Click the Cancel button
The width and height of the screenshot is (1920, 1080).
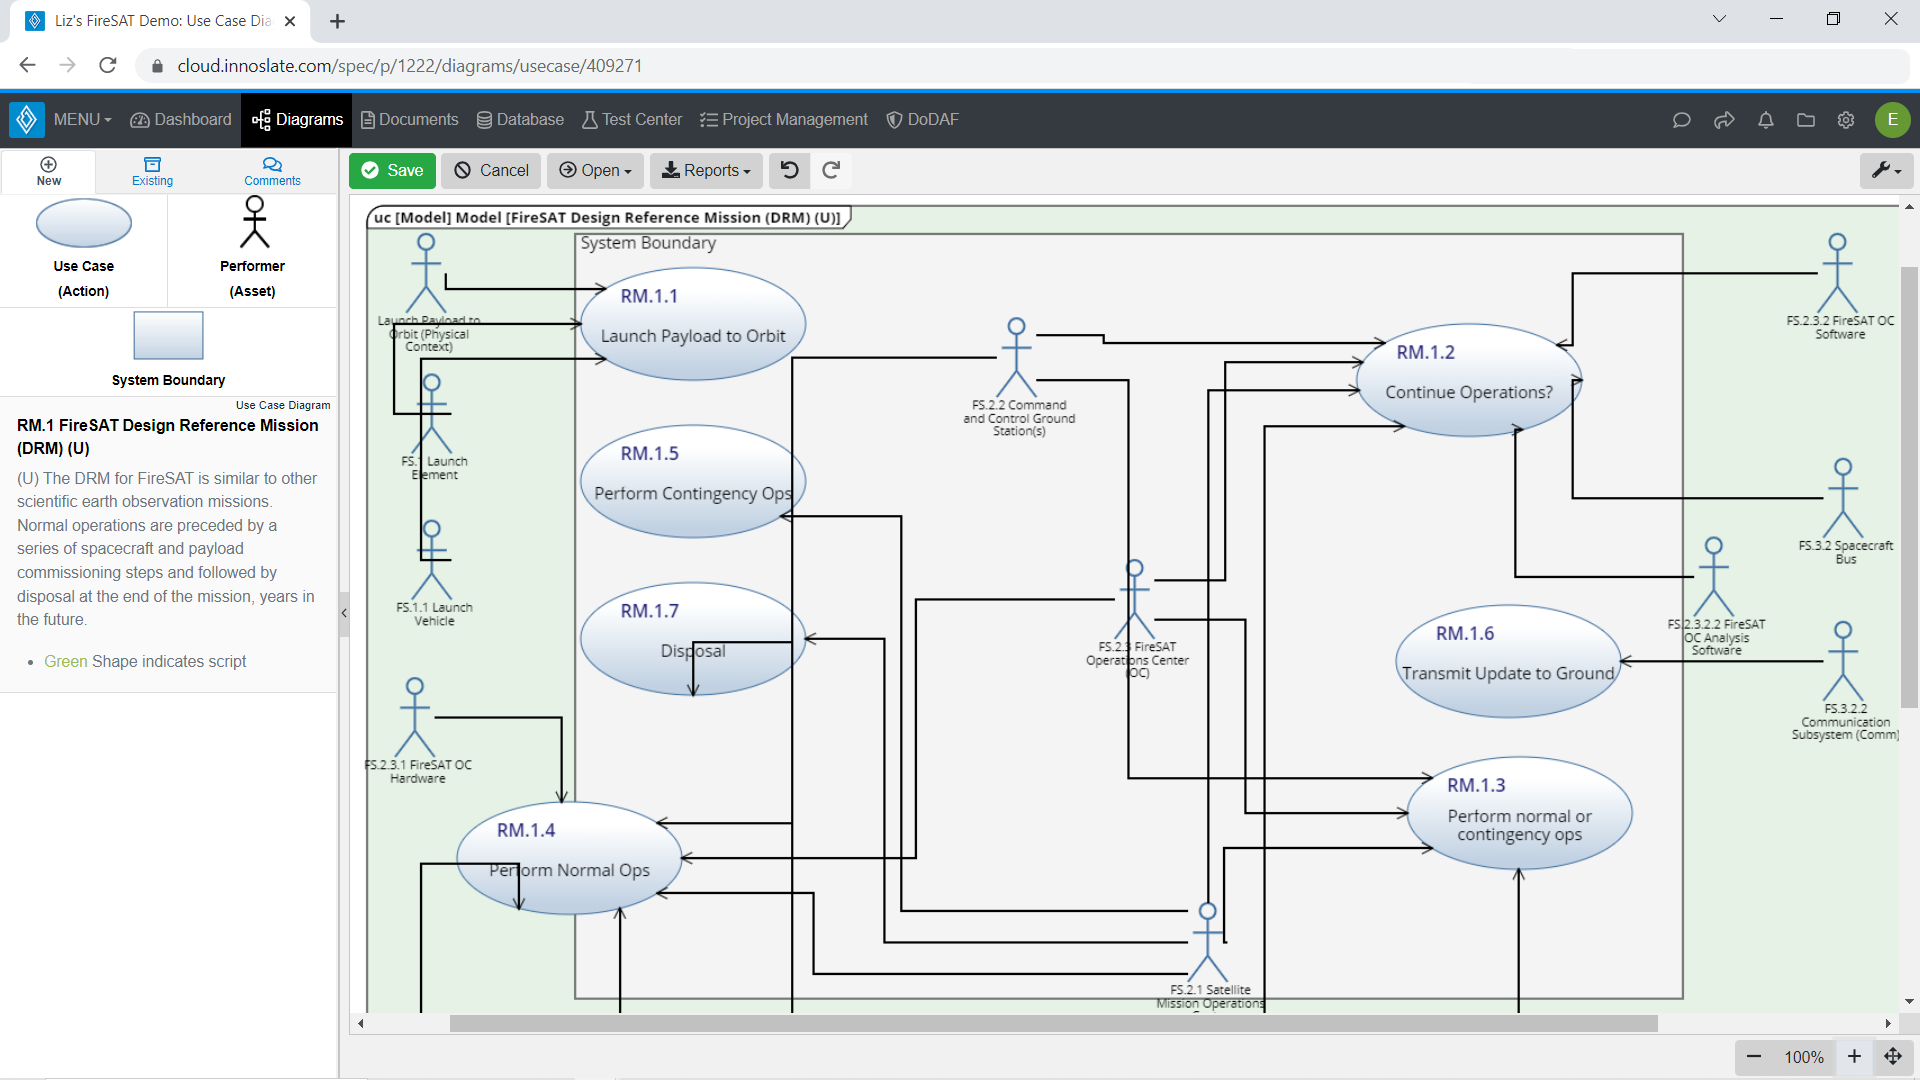tap(491, 170)
